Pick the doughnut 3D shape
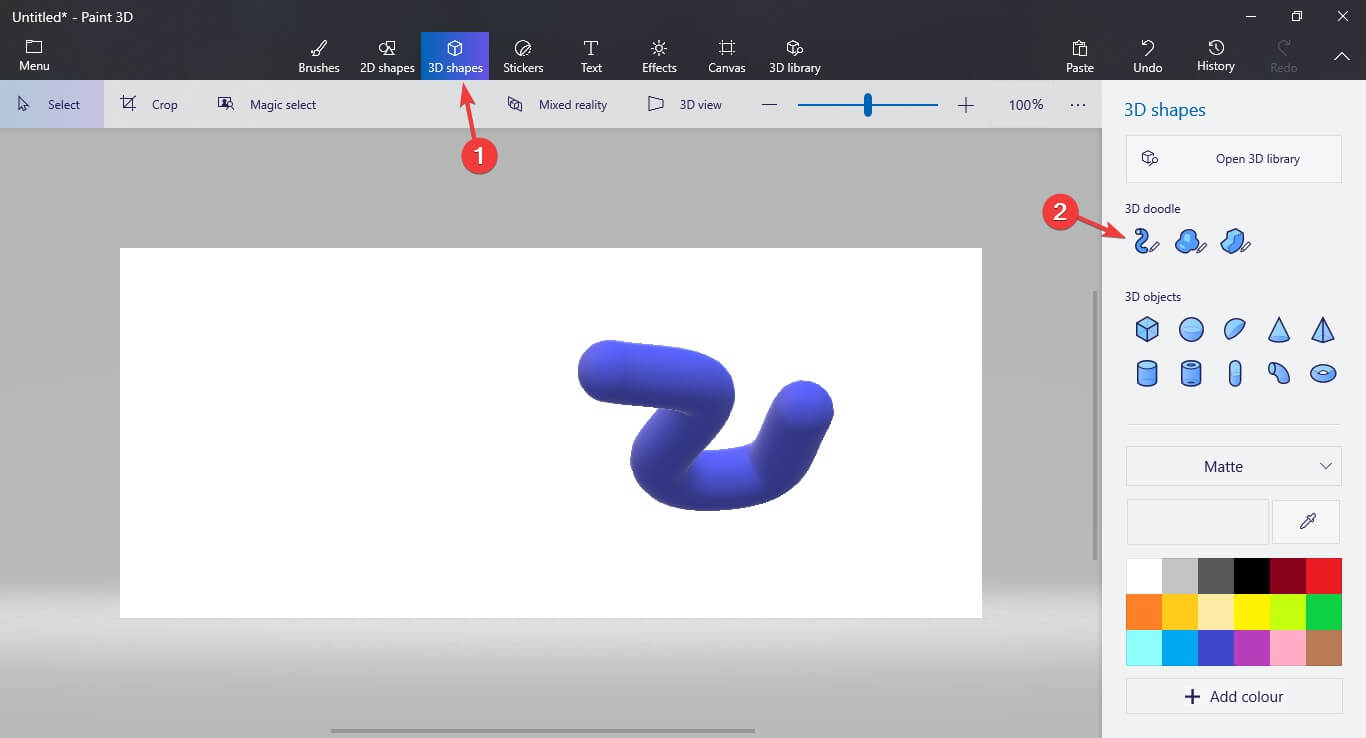This screenshot has height=738, width=1366. tap(1322, 372)
